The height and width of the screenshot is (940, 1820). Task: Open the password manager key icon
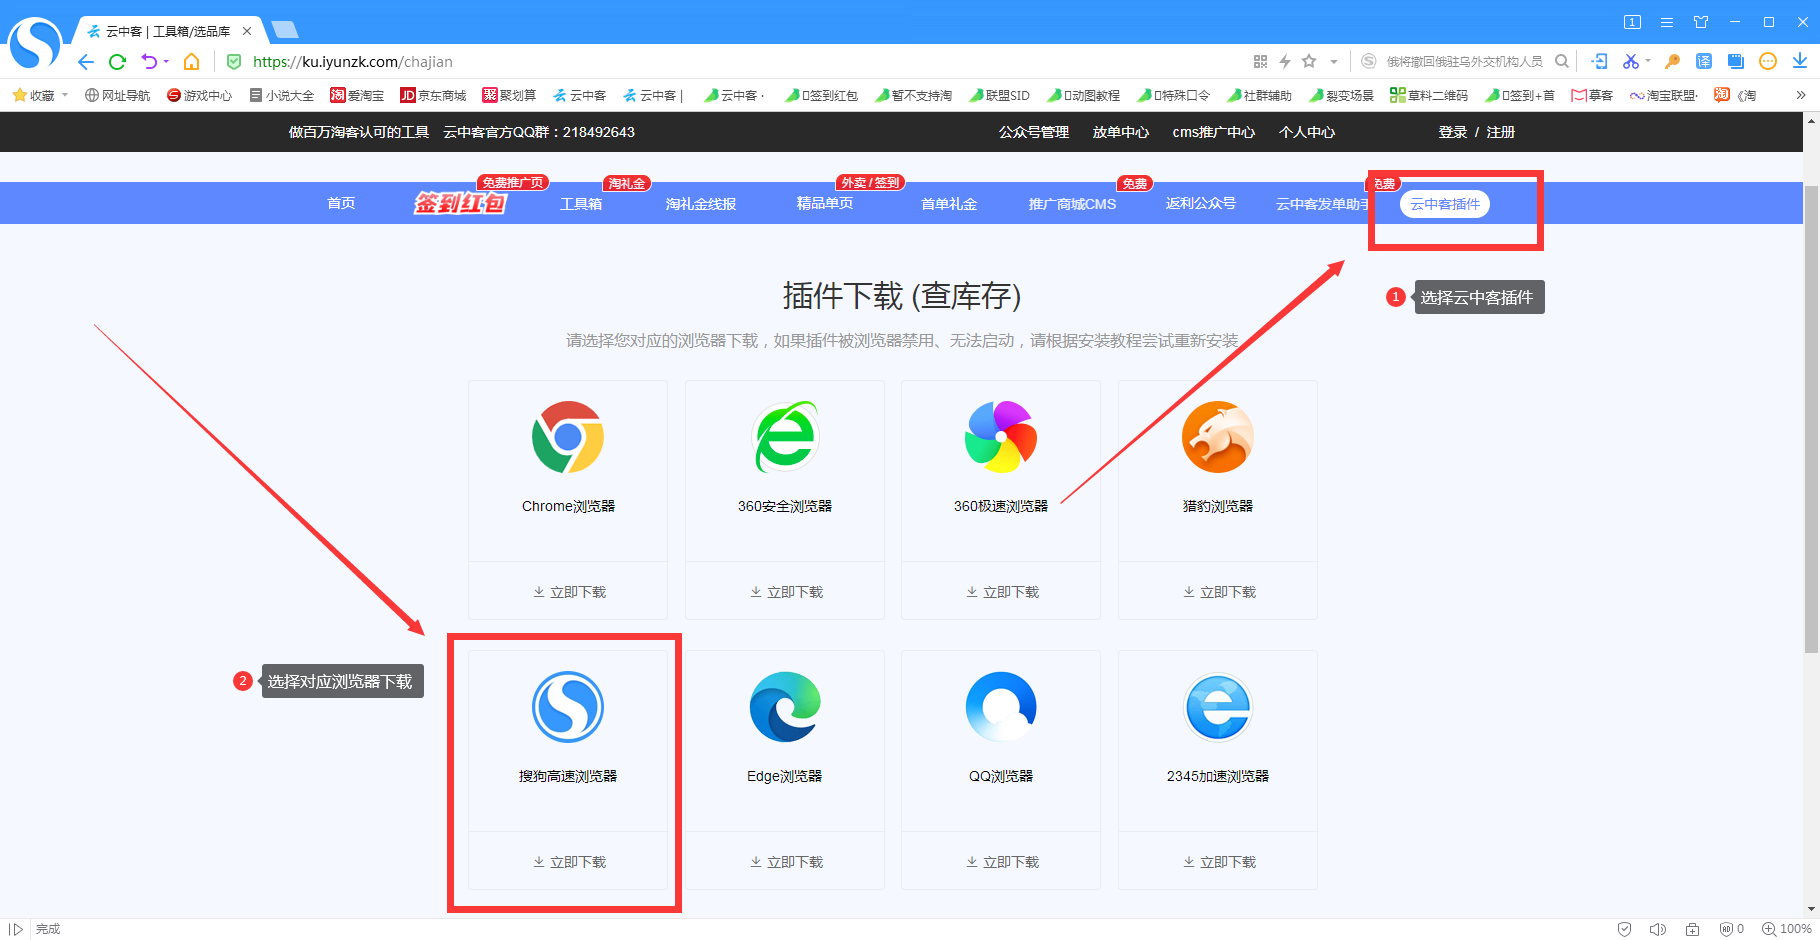click(1672, 61)
